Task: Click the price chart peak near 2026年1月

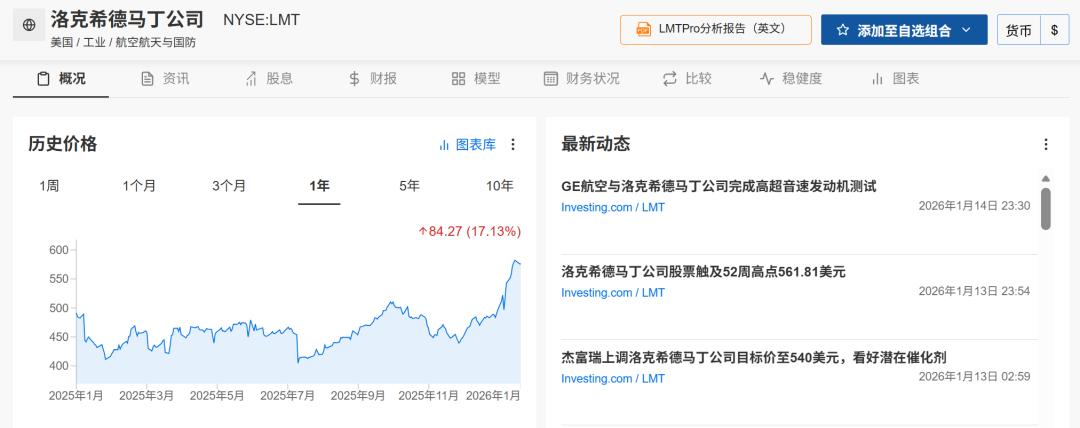Action: (x=515, y=261)
